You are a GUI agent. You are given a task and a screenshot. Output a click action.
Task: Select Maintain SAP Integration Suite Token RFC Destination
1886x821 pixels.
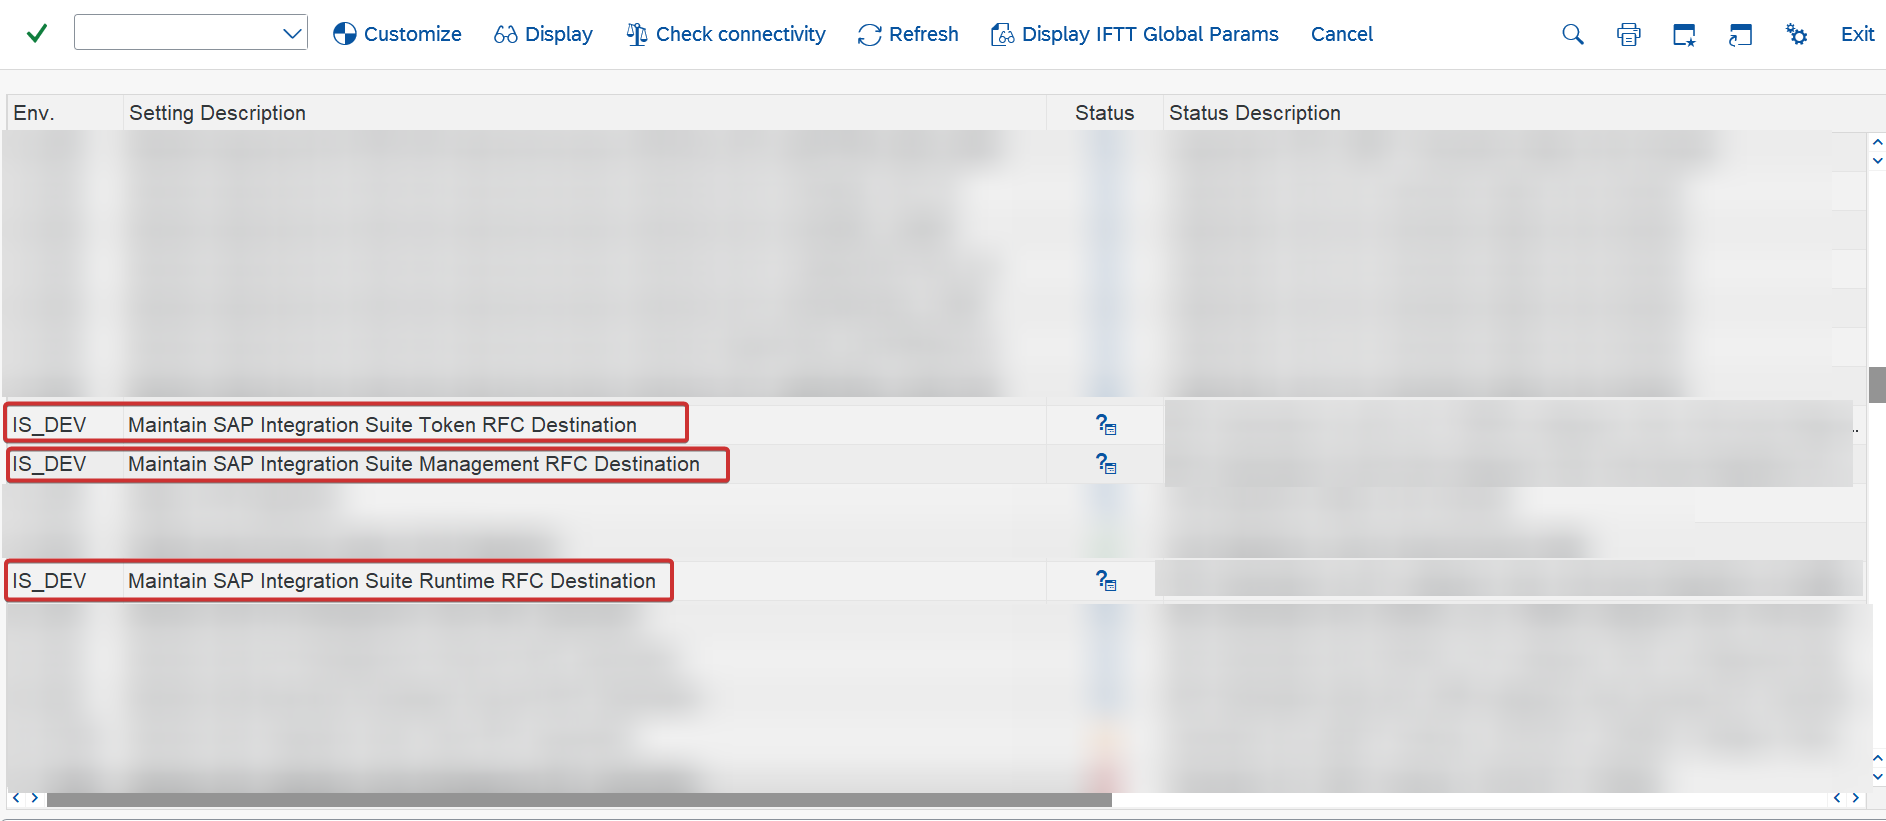pyautogui.click(x=382, y=425)
